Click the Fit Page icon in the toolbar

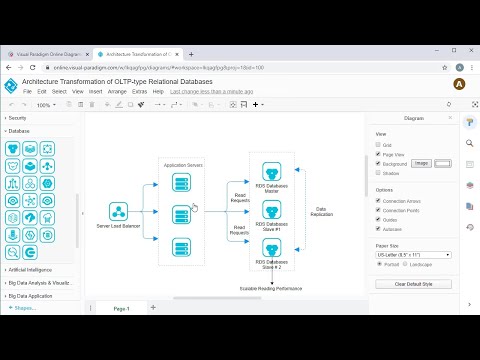pyautogui.click(x=233, y=105)
